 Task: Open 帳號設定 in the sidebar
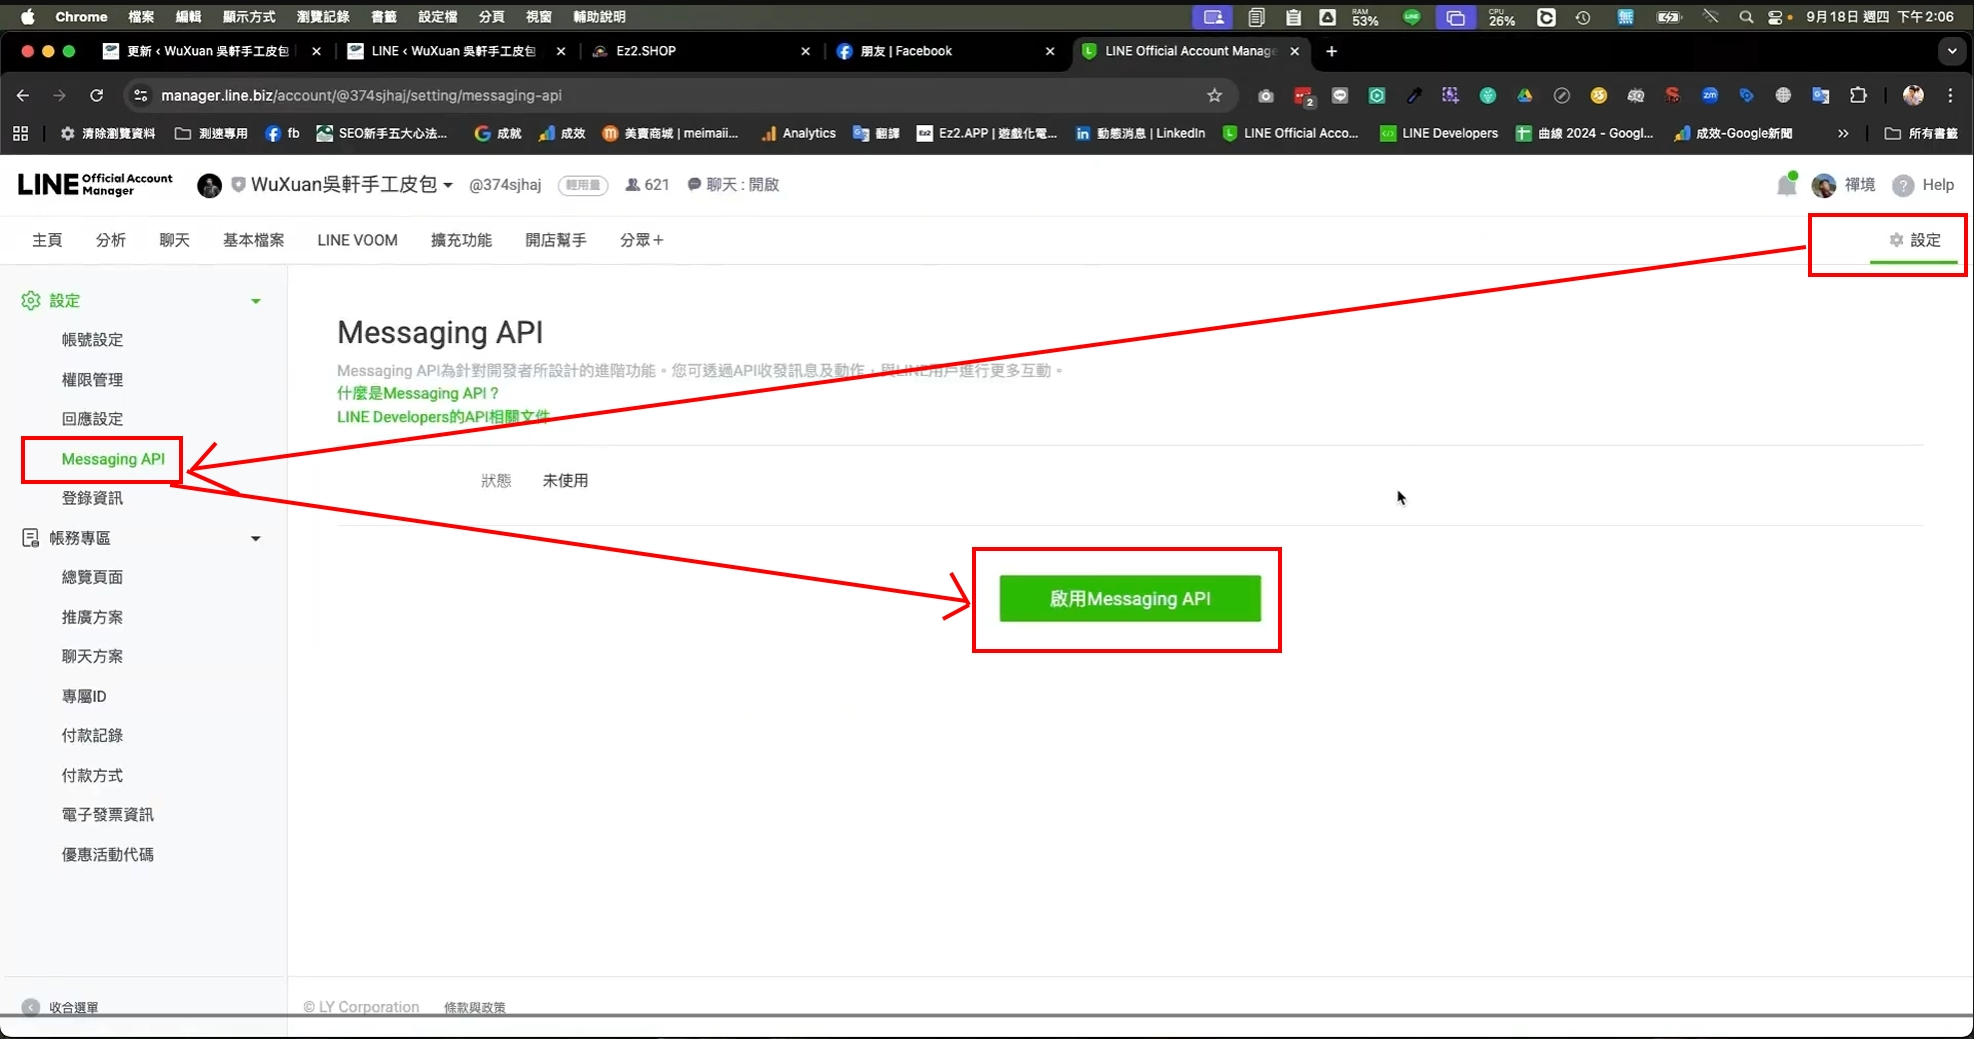pyautogui.click(x=92, y=340)
